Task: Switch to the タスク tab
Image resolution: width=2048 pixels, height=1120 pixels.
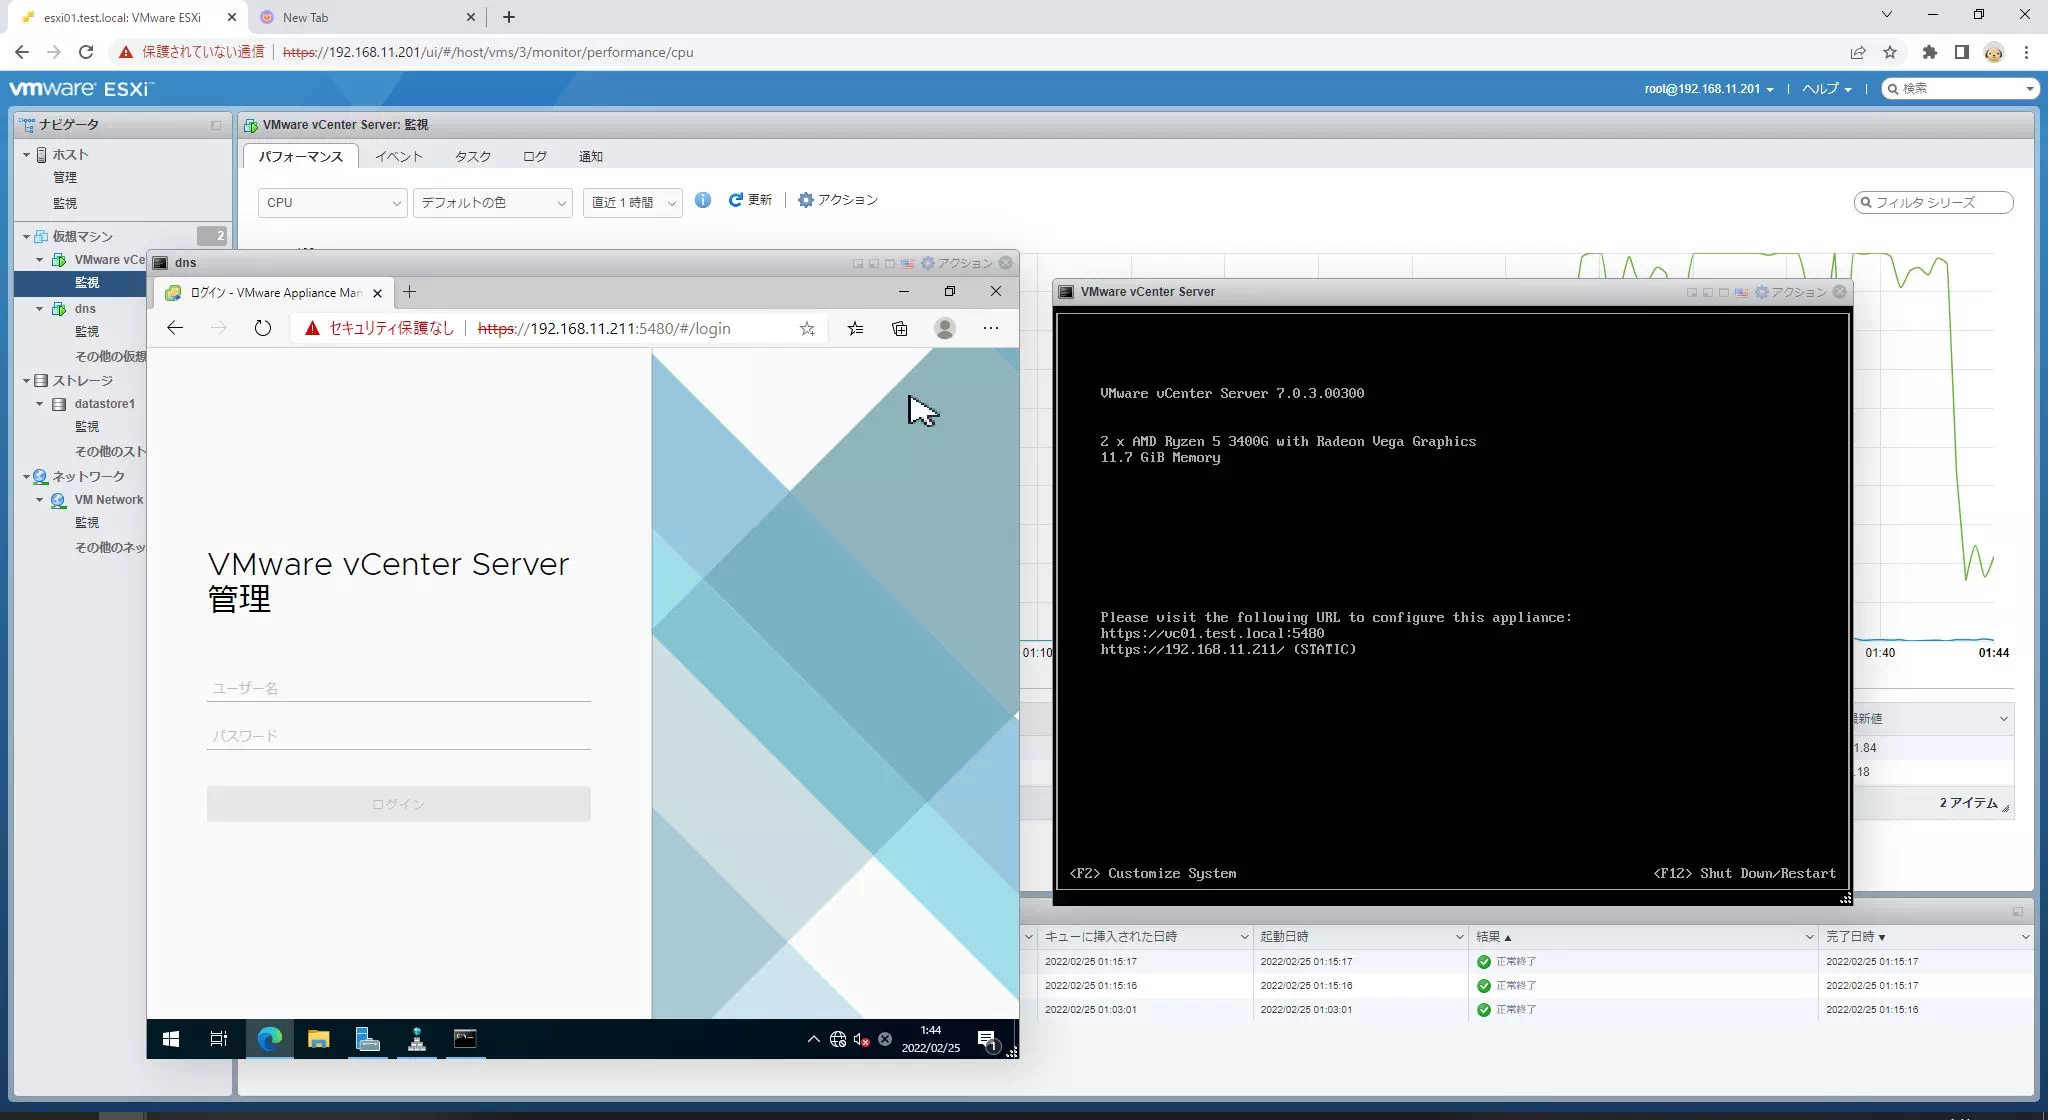Action: coord(473,157)
